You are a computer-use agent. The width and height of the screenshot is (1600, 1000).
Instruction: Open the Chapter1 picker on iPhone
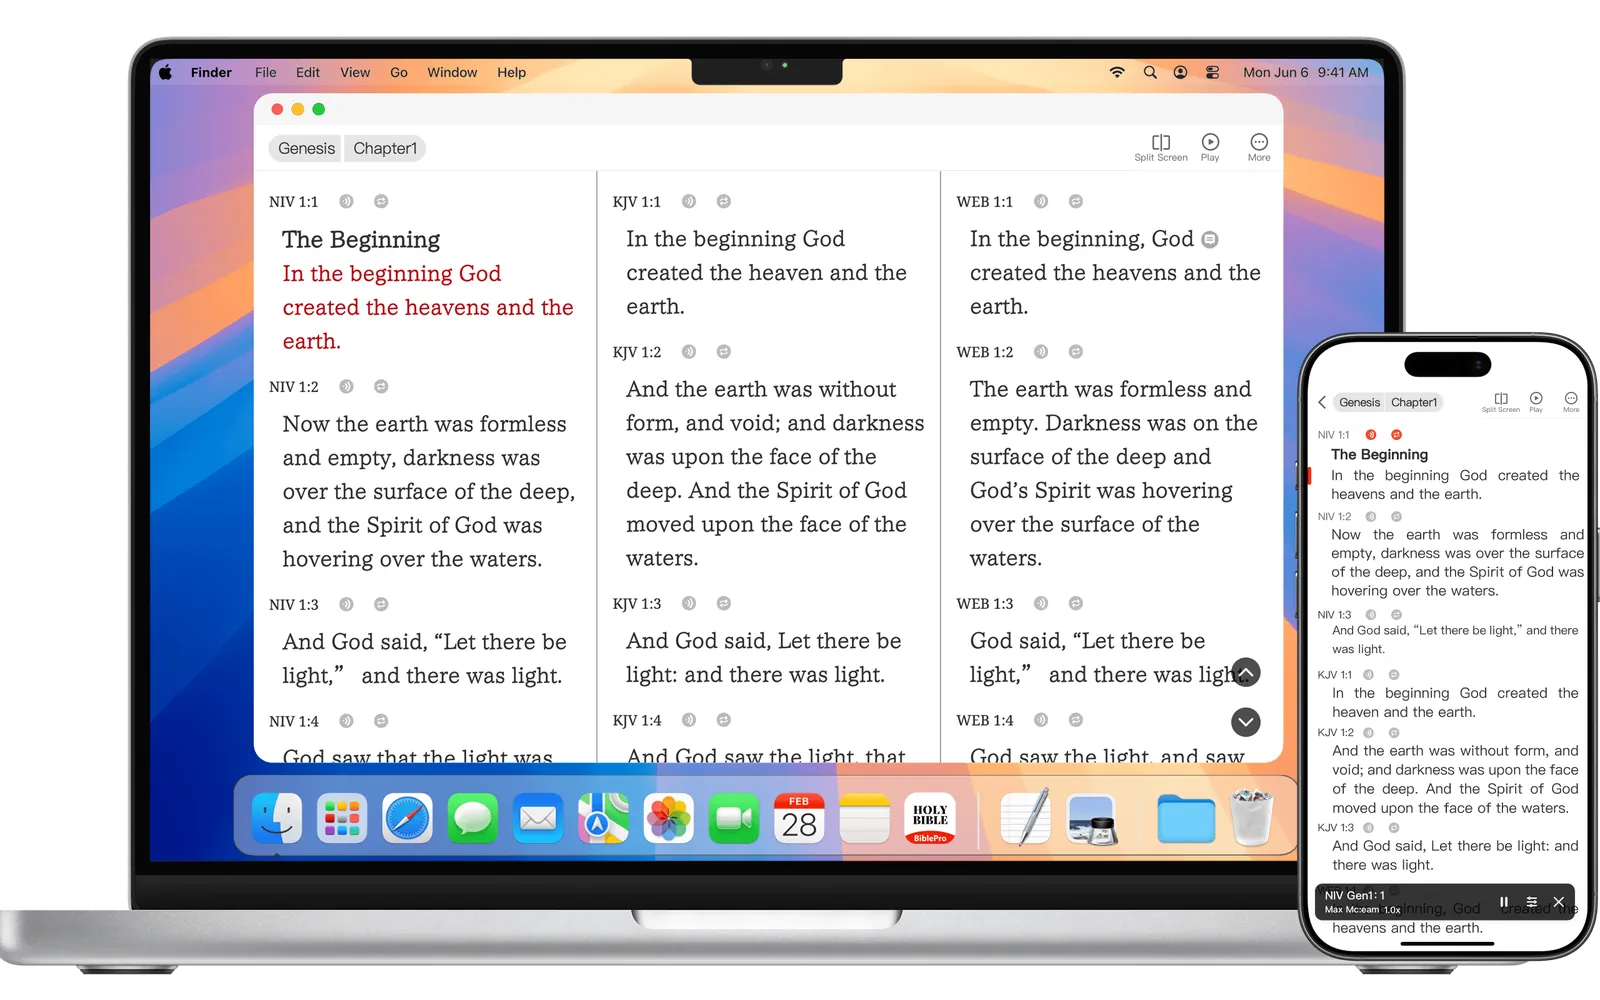click(1414, 402)
